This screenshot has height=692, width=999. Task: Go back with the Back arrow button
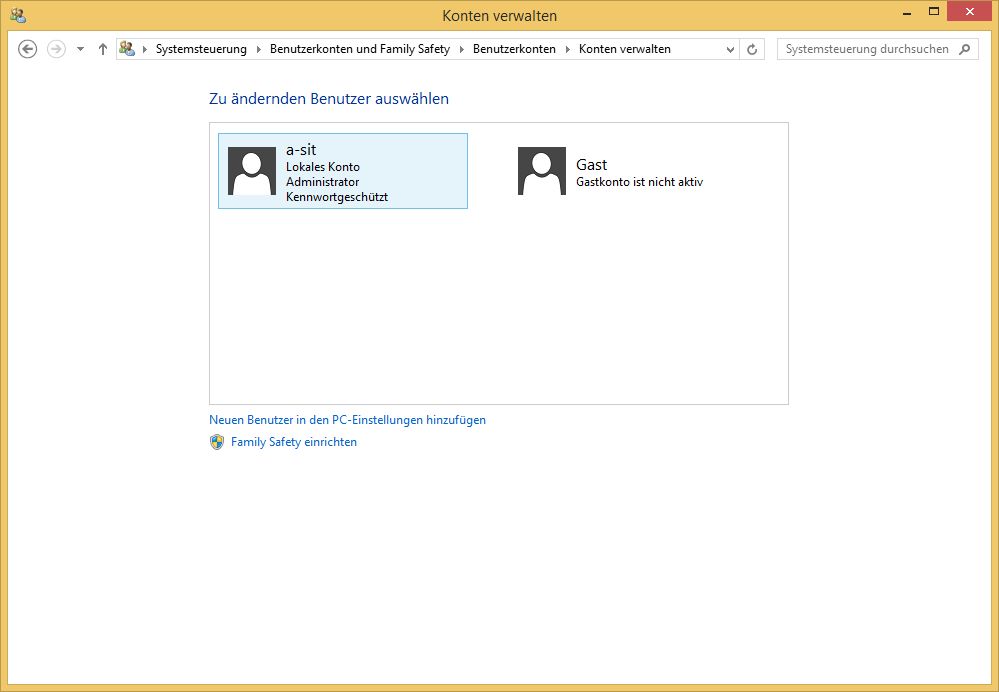pos(27,49)
